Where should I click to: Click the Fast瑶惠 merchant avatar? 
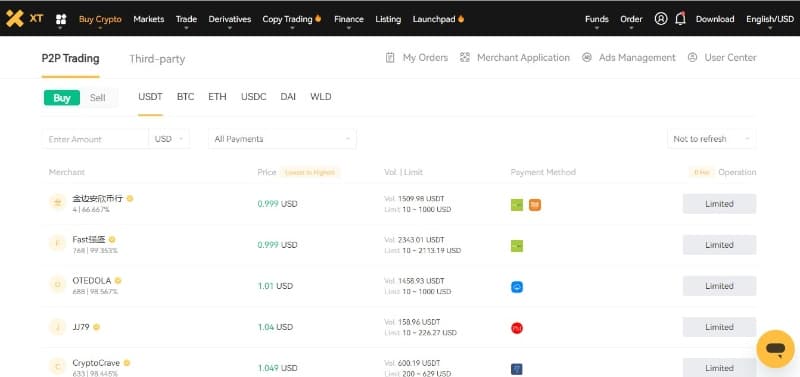tap(57, 244)
